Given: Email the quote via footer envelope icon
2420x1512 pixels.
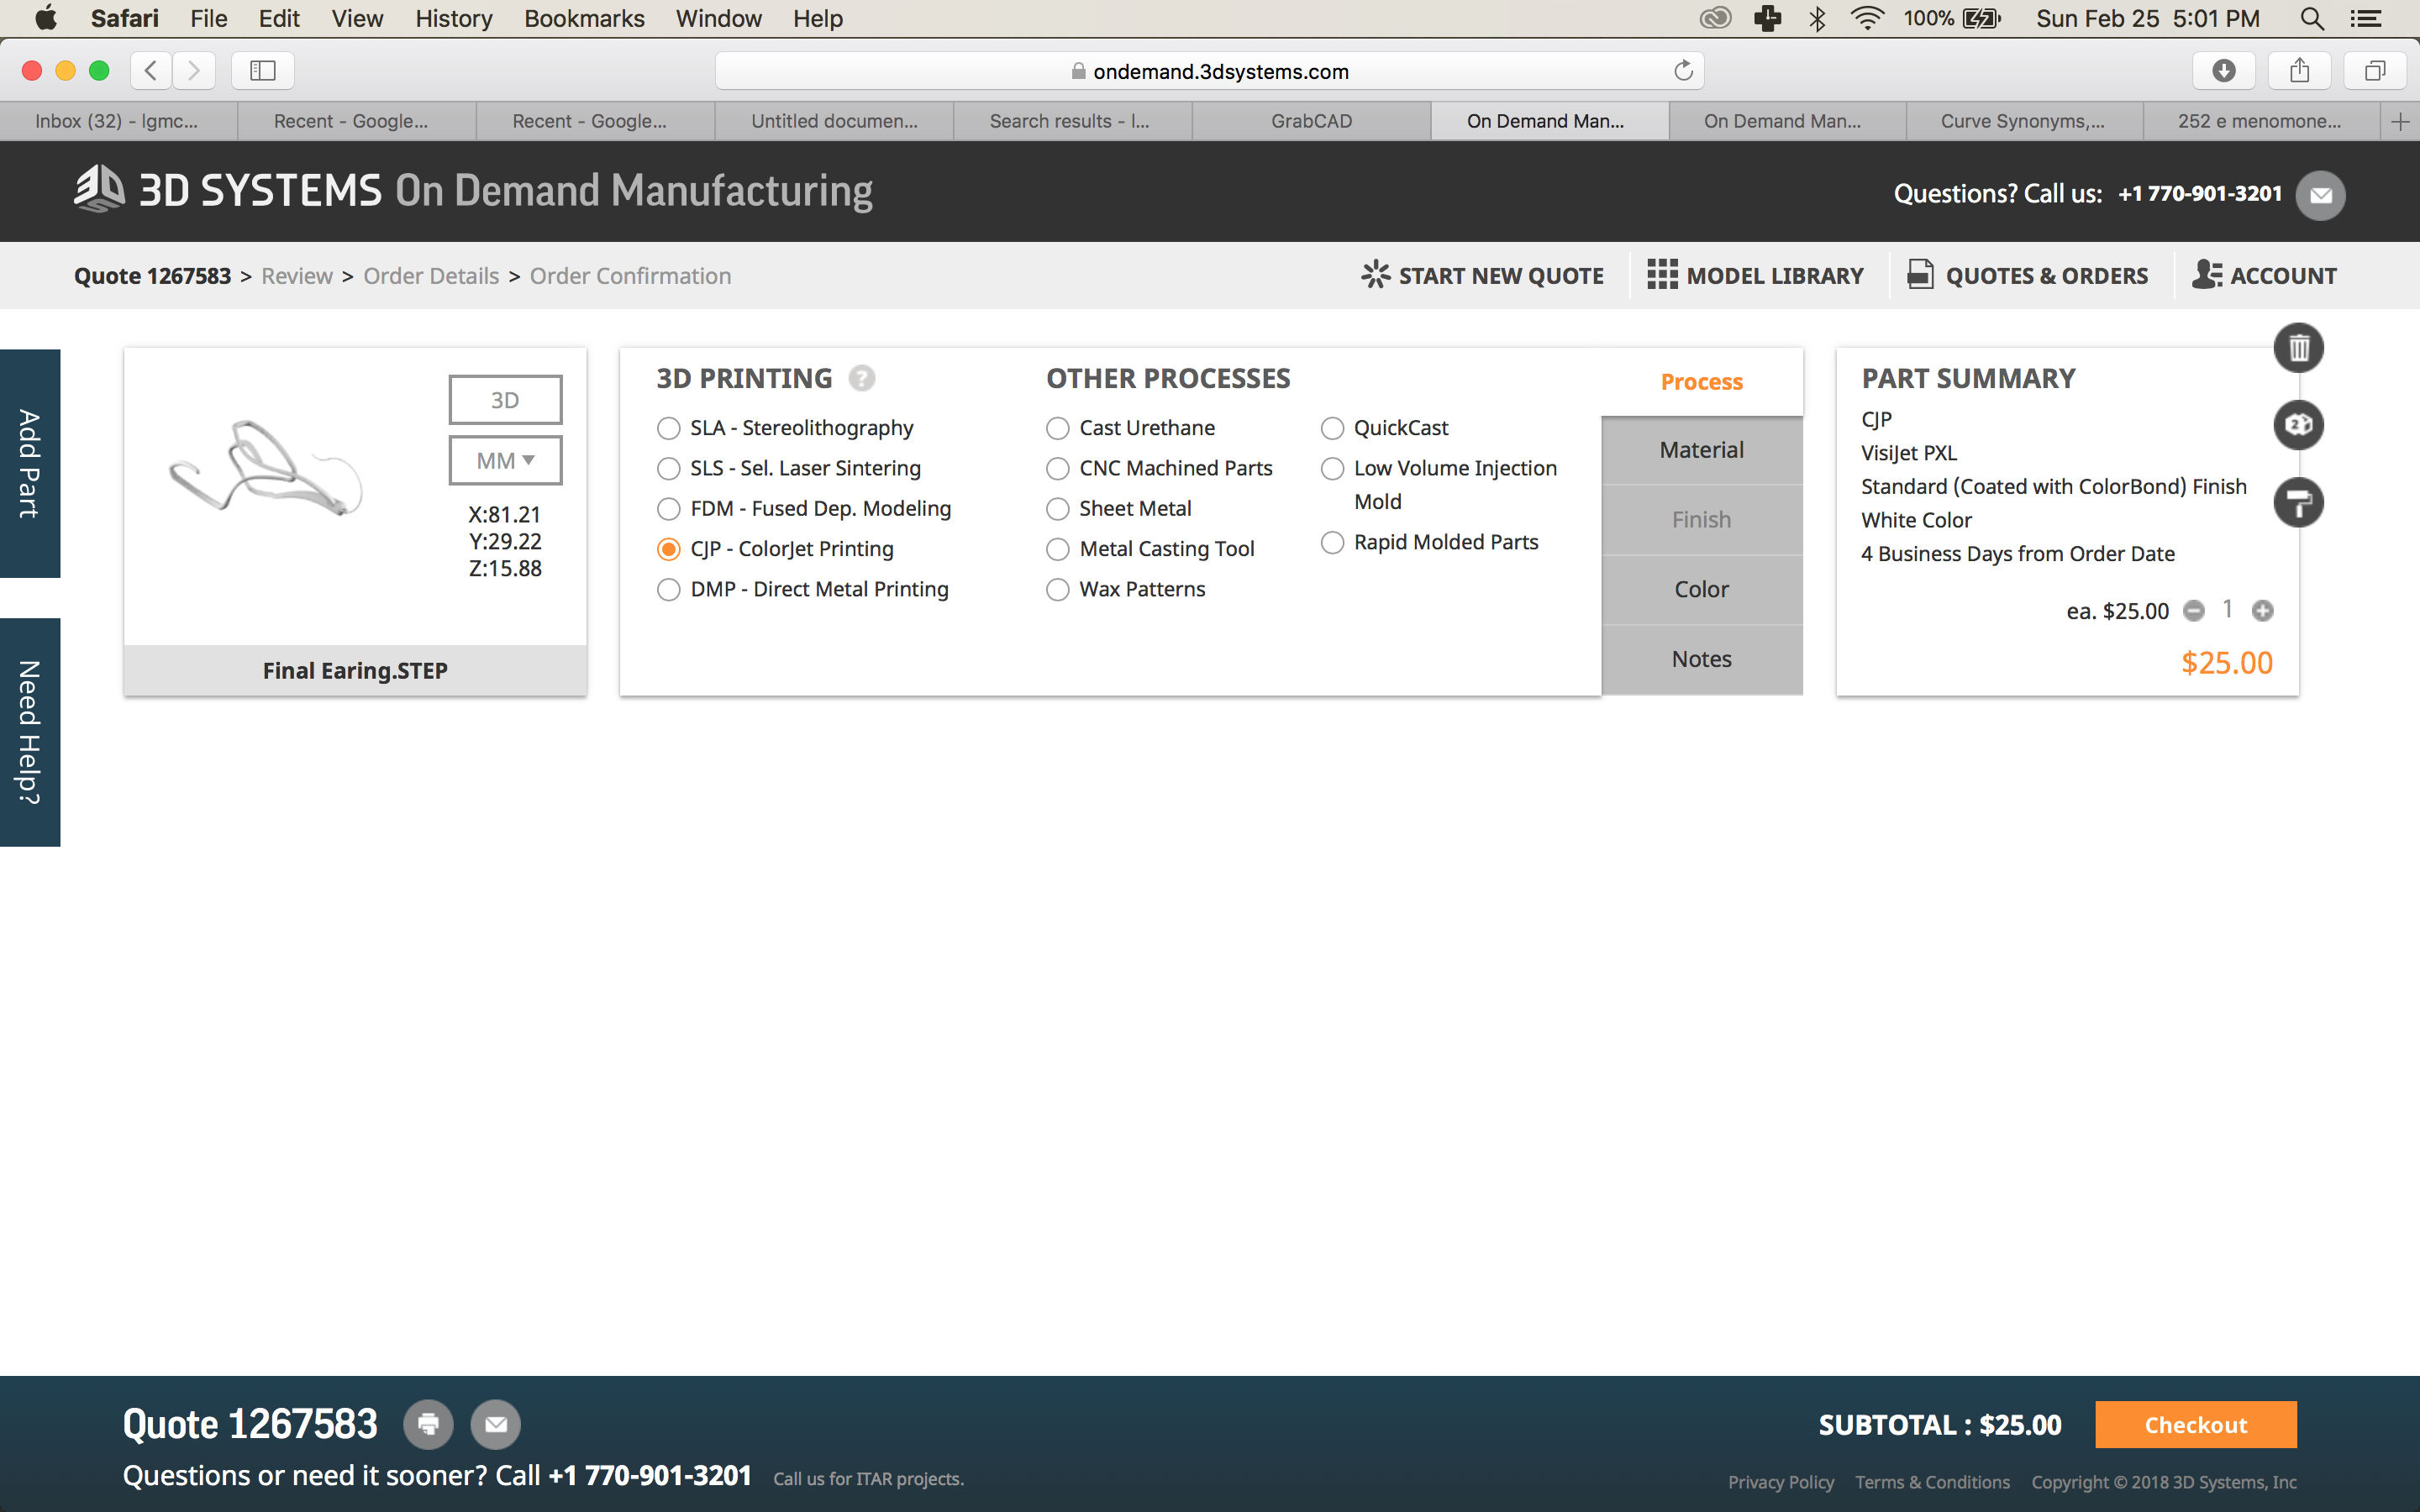Looking at the screenshot, I should coord(496,1424).
